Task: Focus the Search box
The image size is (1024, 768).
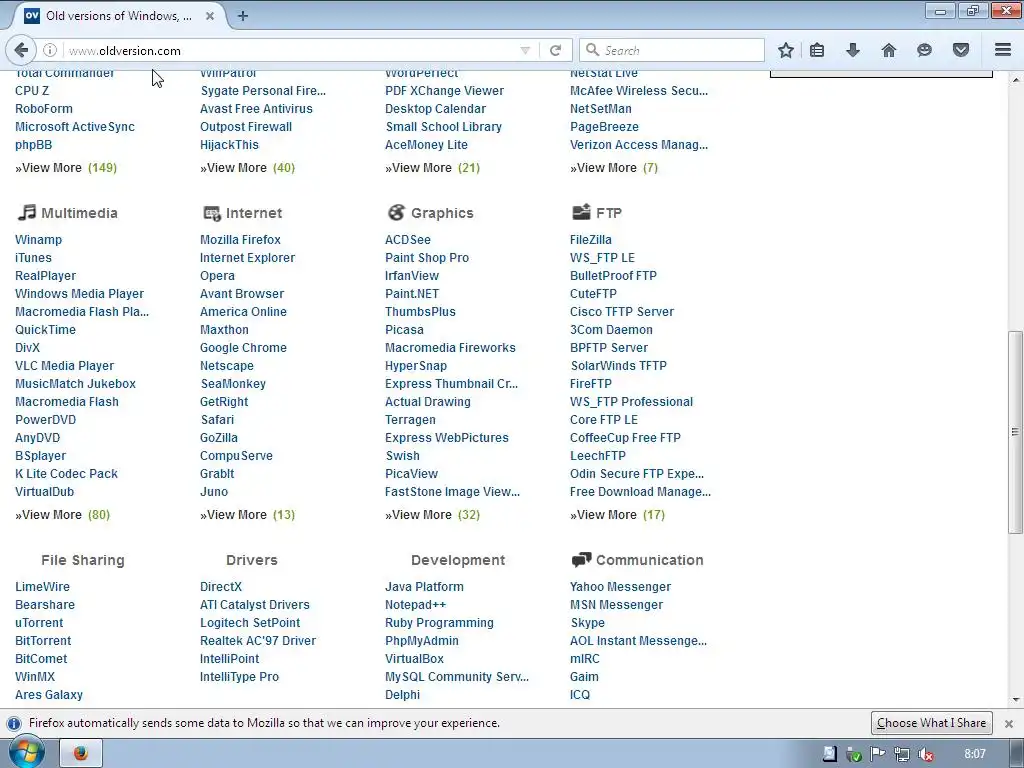Action: pyautogui.click(x=671, y=50)
